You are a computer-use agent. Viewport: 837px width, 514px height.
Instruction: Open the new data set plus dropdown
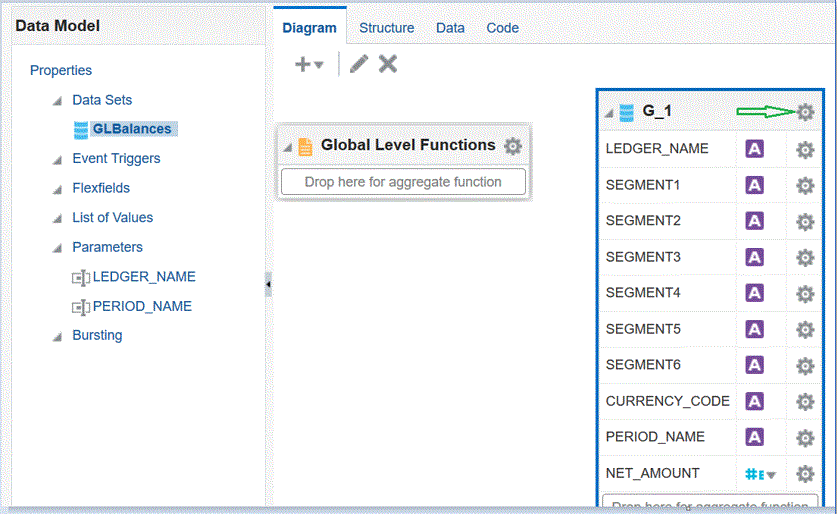click(309, 64)
